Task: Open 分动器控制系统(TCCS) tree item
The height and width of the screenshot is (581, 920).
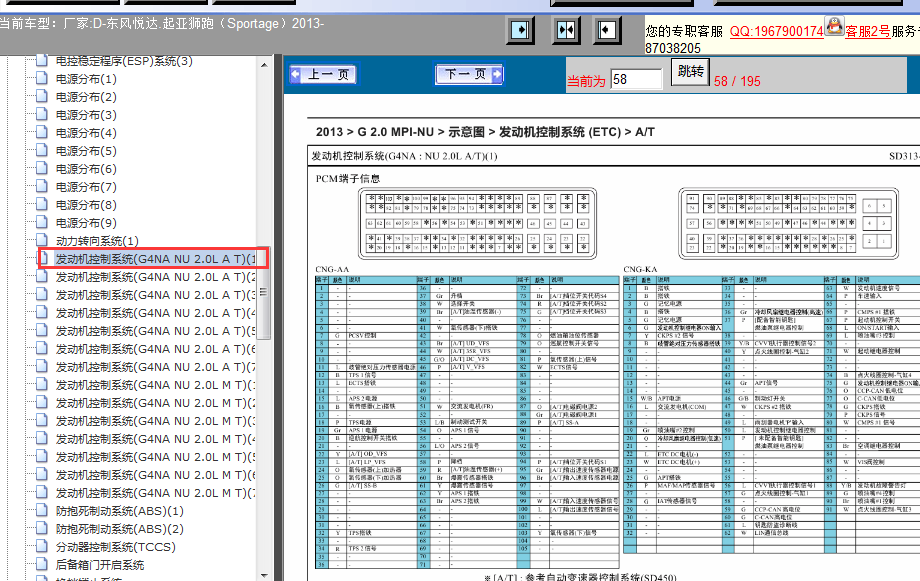Action: (116, 547)
